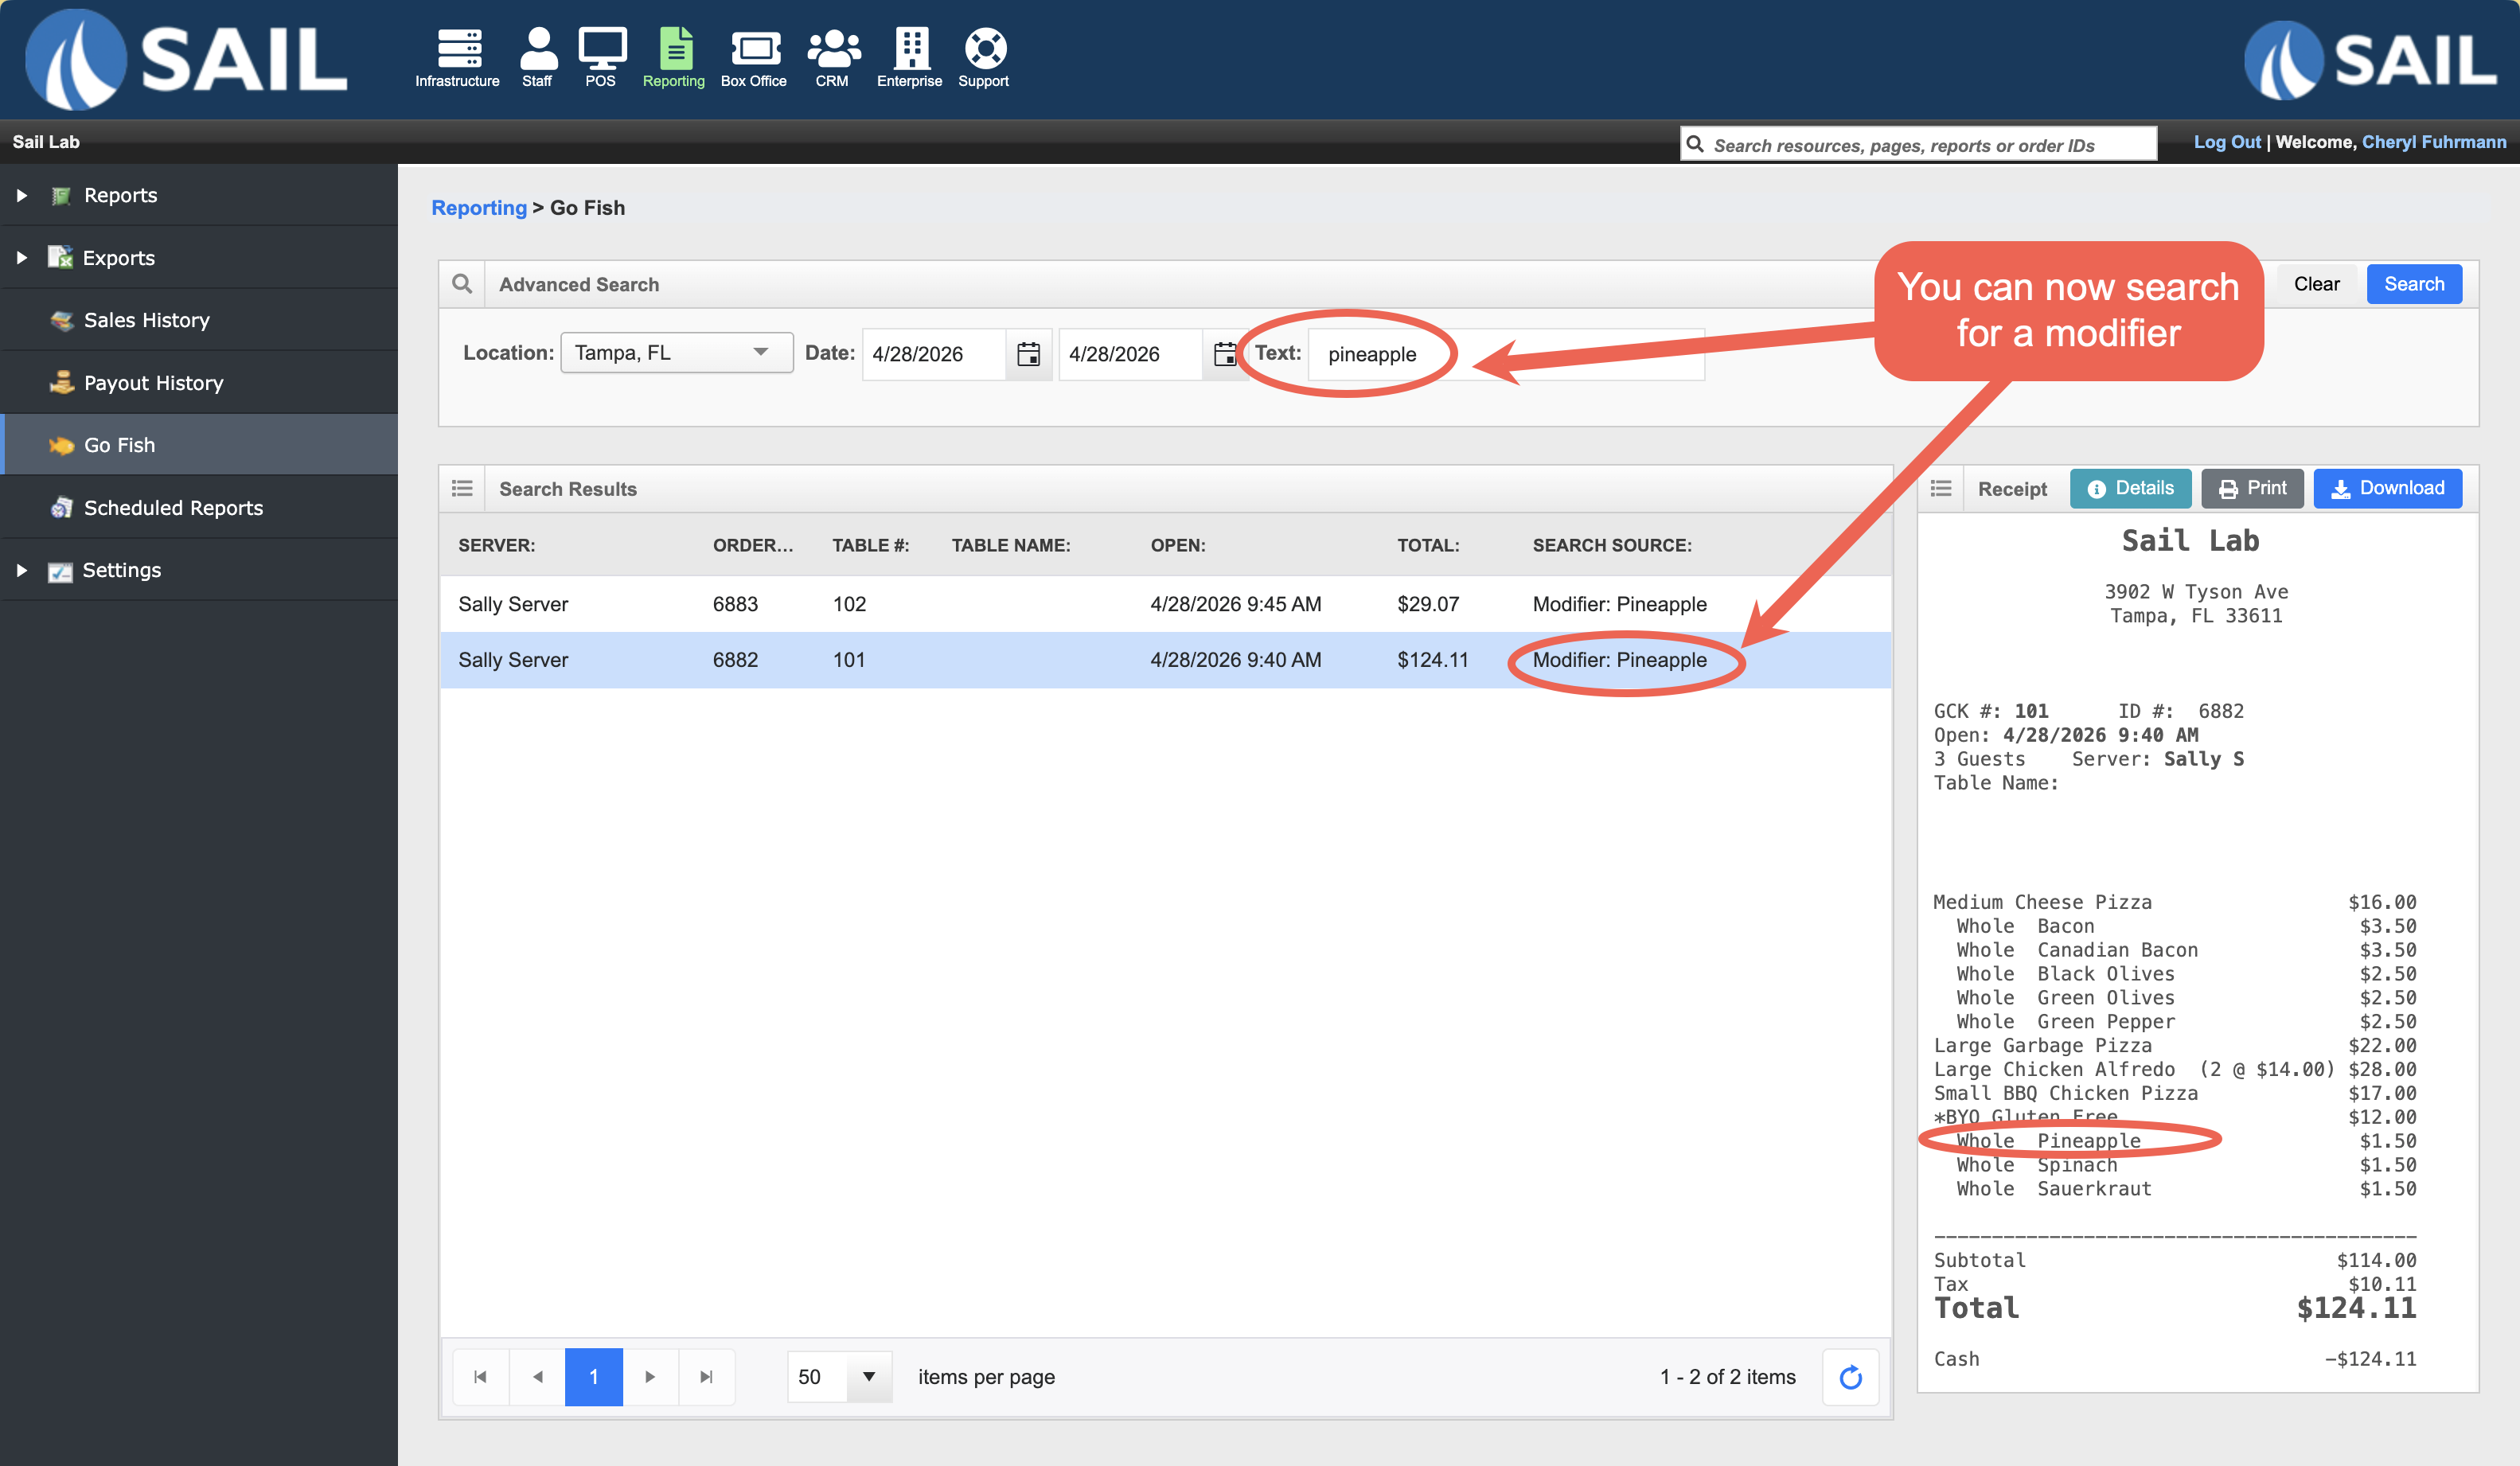The image size is (2520, 1466).
Task: Refresh the search results grid
Action: (x=1850, y=1377)
